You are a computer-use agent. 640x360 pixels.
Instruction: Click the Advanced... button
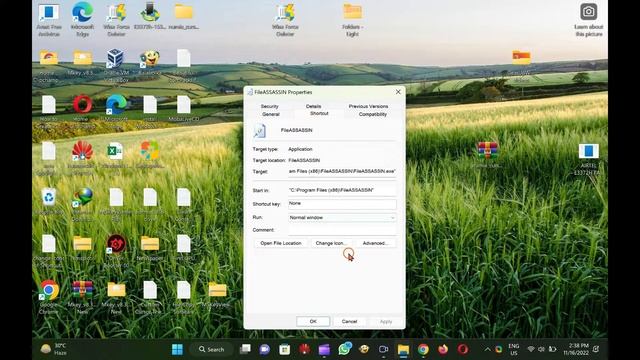click(x=375, y=243)
